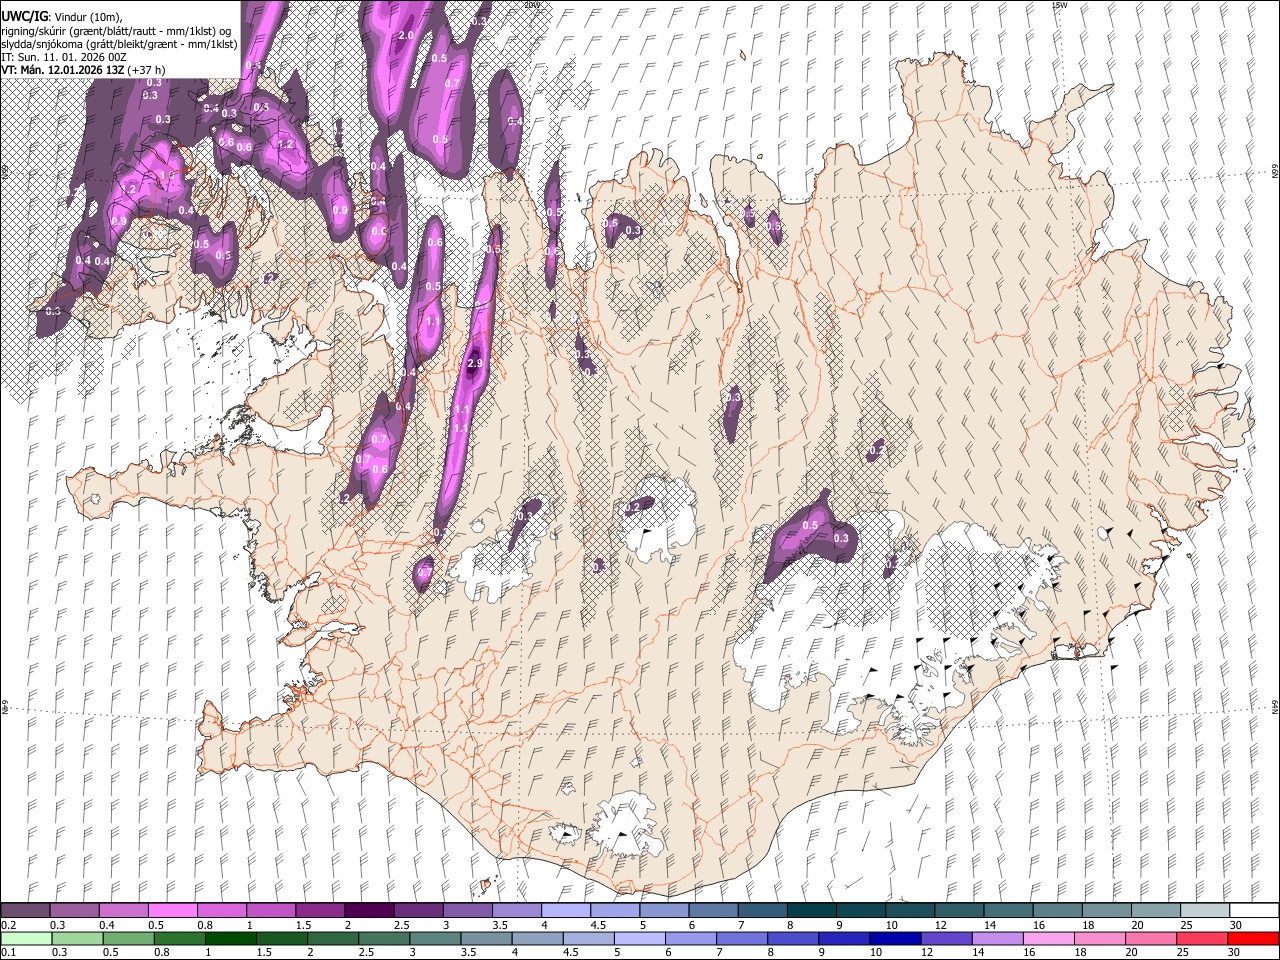Click the 0.2 swatch in upper legend row
1280x960 pixels.
click(25, 910)
